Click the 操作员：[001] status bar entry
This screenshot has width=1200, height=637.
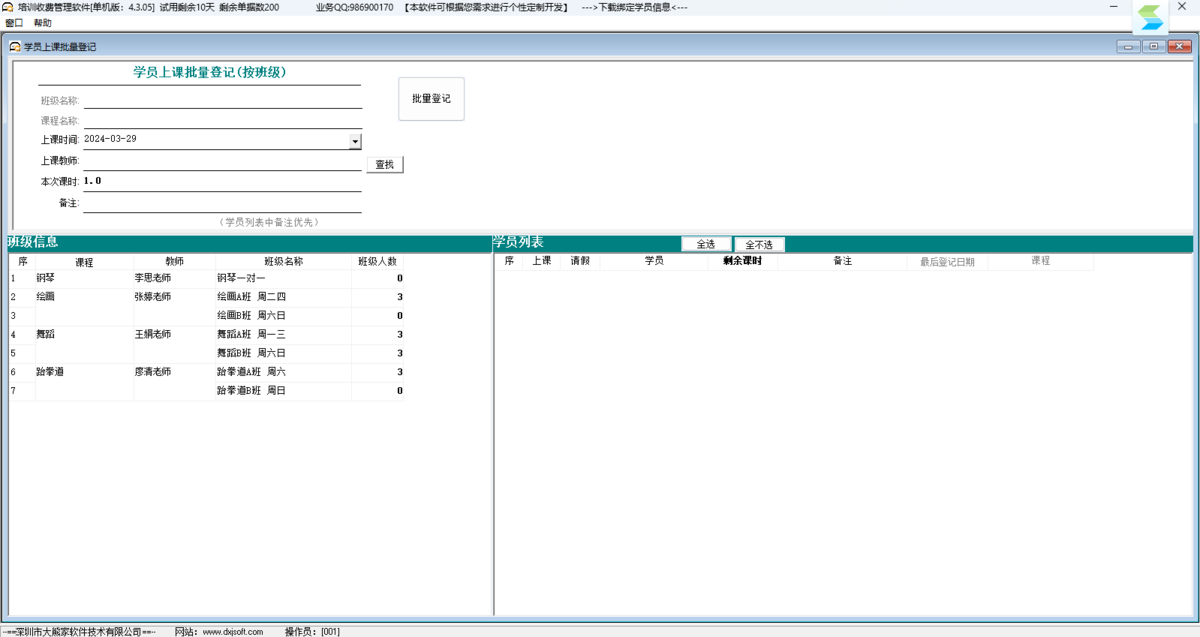[x=313, y=632]
